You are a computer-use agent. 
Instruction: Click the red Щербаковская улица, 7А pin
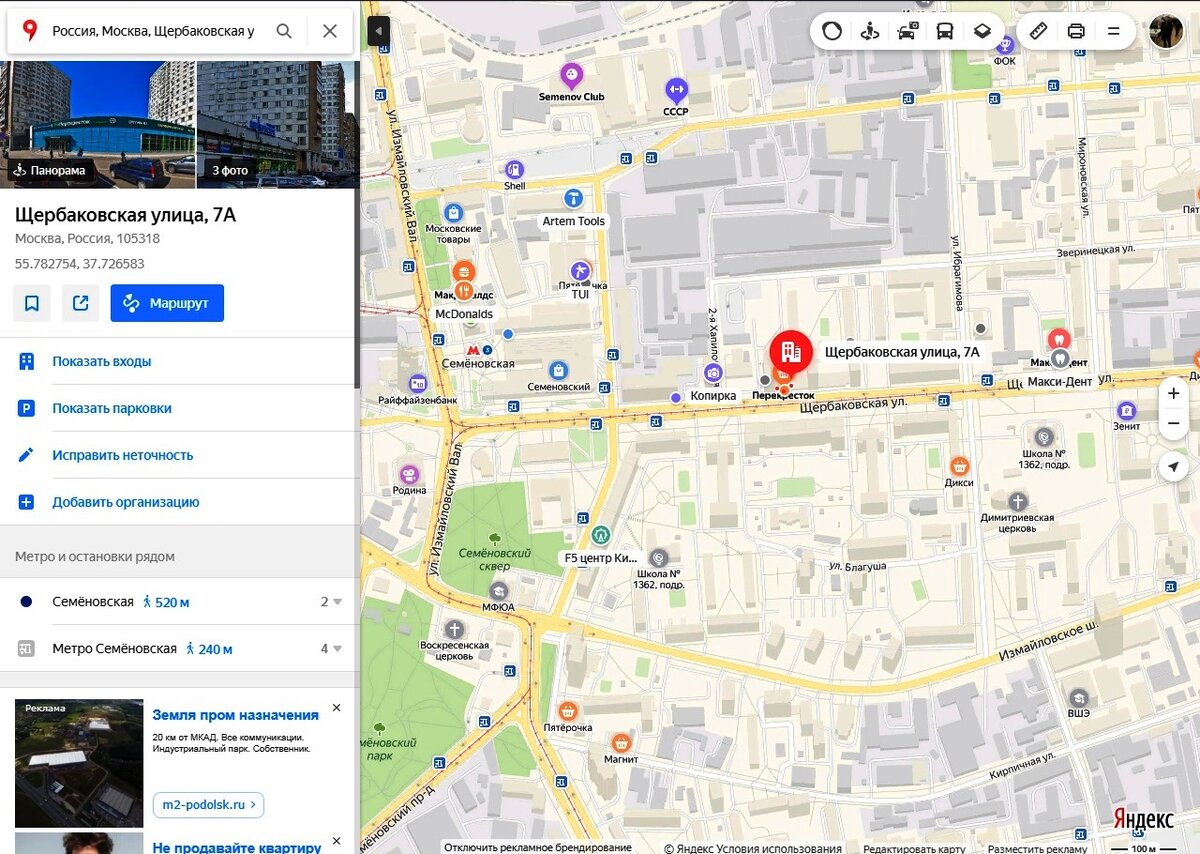(790, 354)
